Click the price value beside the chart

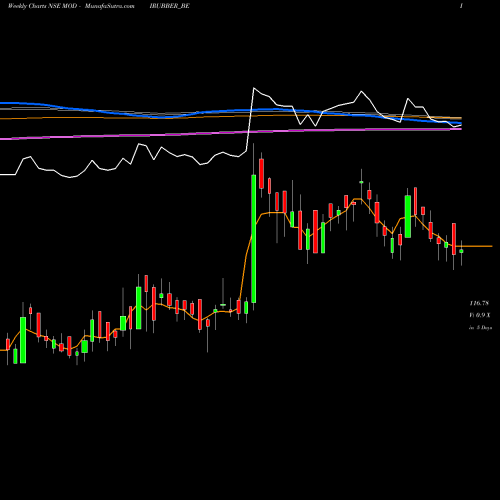coord(479,303)
